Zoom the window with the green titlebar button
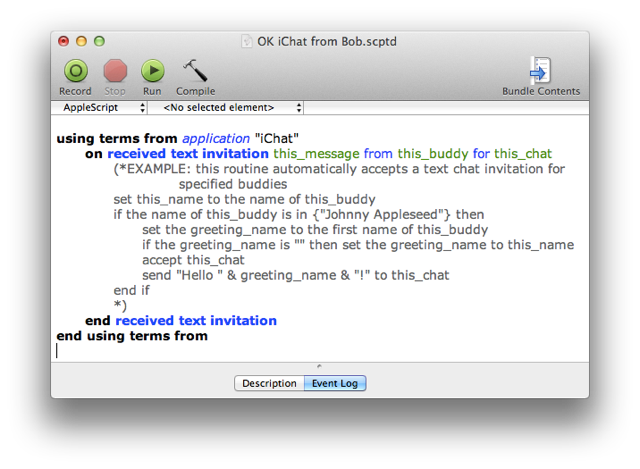 tap(98, 41)
